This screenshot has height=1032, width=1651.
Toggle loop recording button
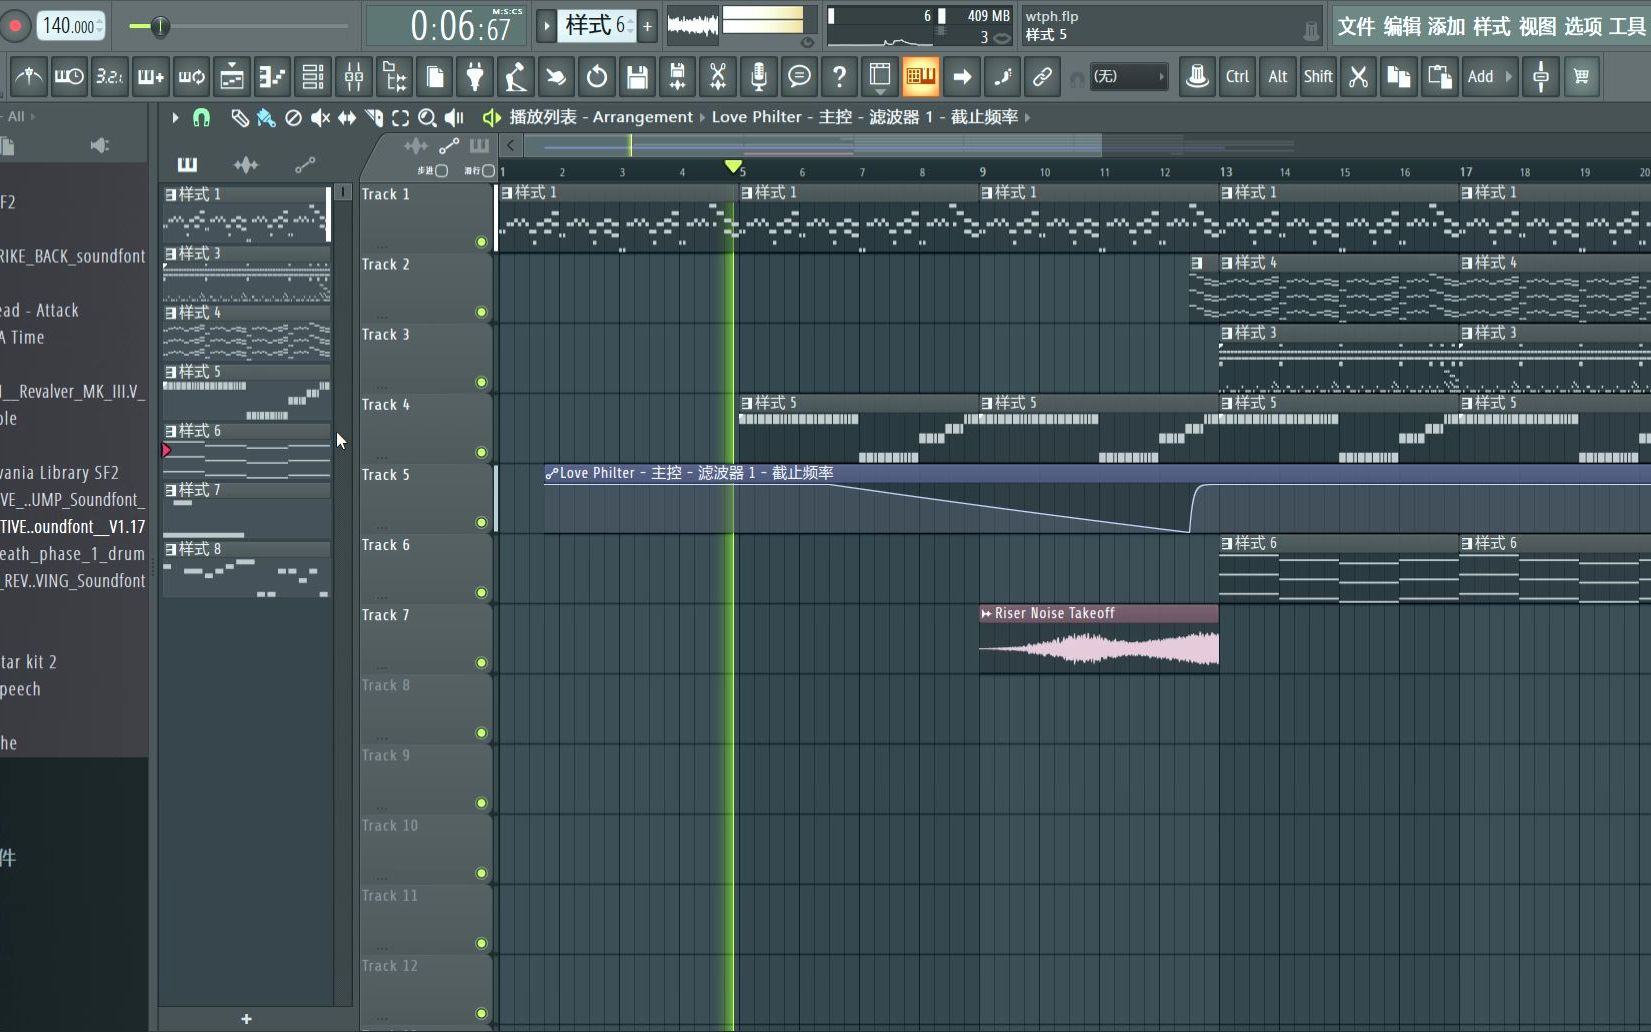[x=191, y=76]
